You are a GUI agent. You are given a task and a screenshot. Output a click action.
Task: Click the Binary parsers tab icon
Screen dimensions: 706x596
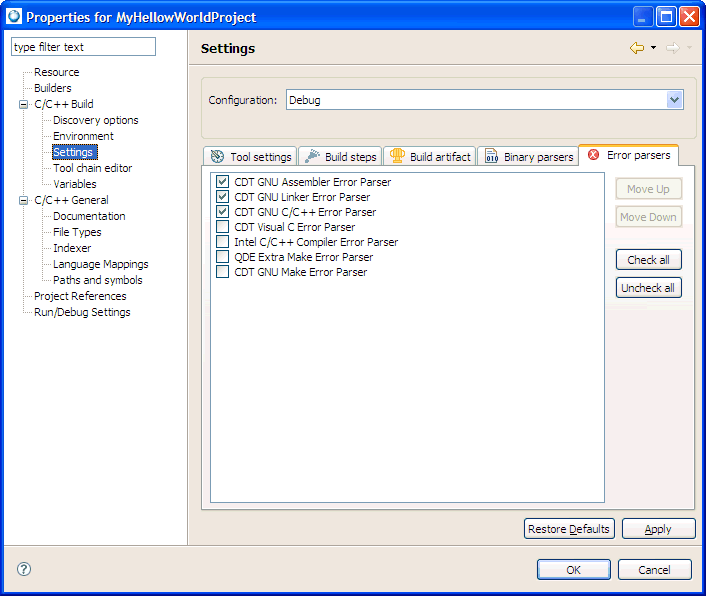click(x=491, y=157)
